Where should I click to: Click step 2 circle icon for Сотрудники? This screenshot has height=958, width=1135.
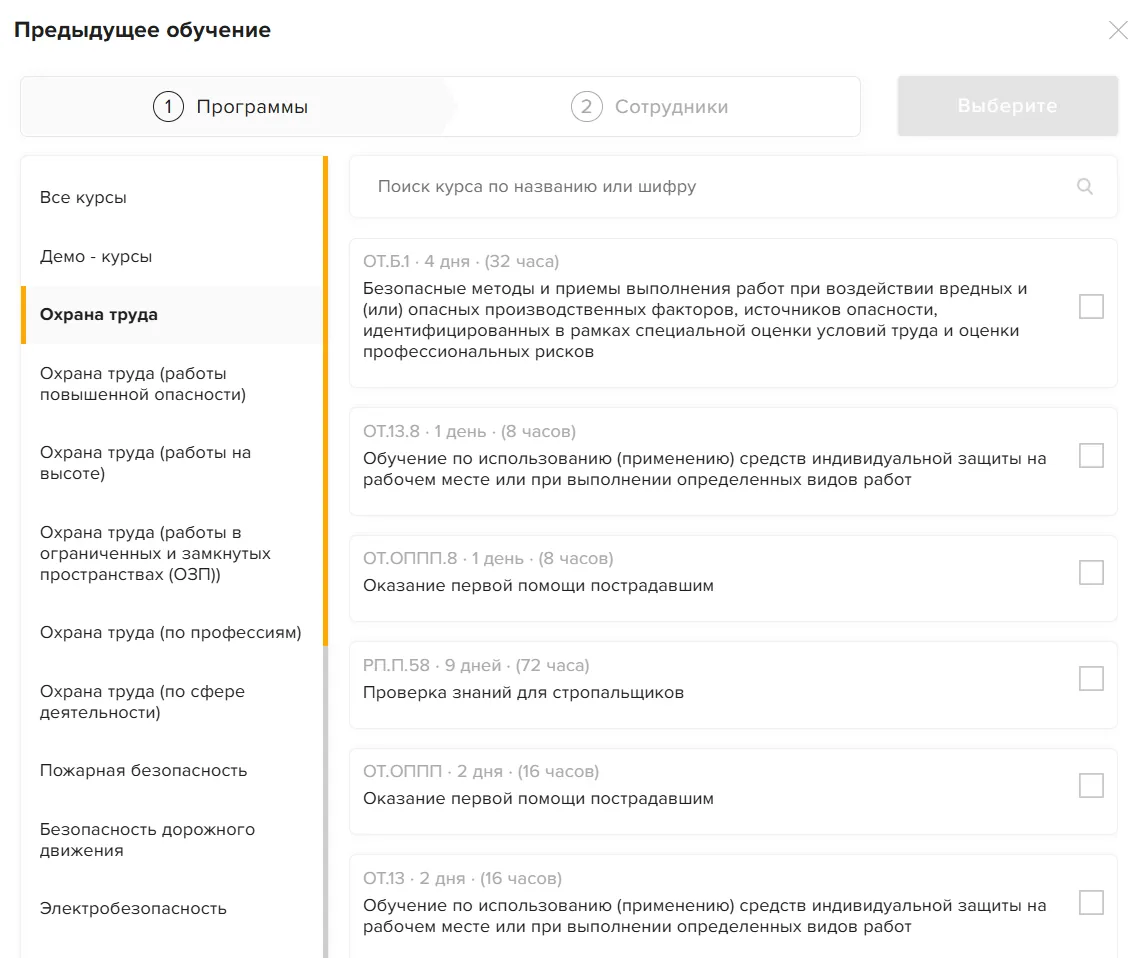point(586,106)
